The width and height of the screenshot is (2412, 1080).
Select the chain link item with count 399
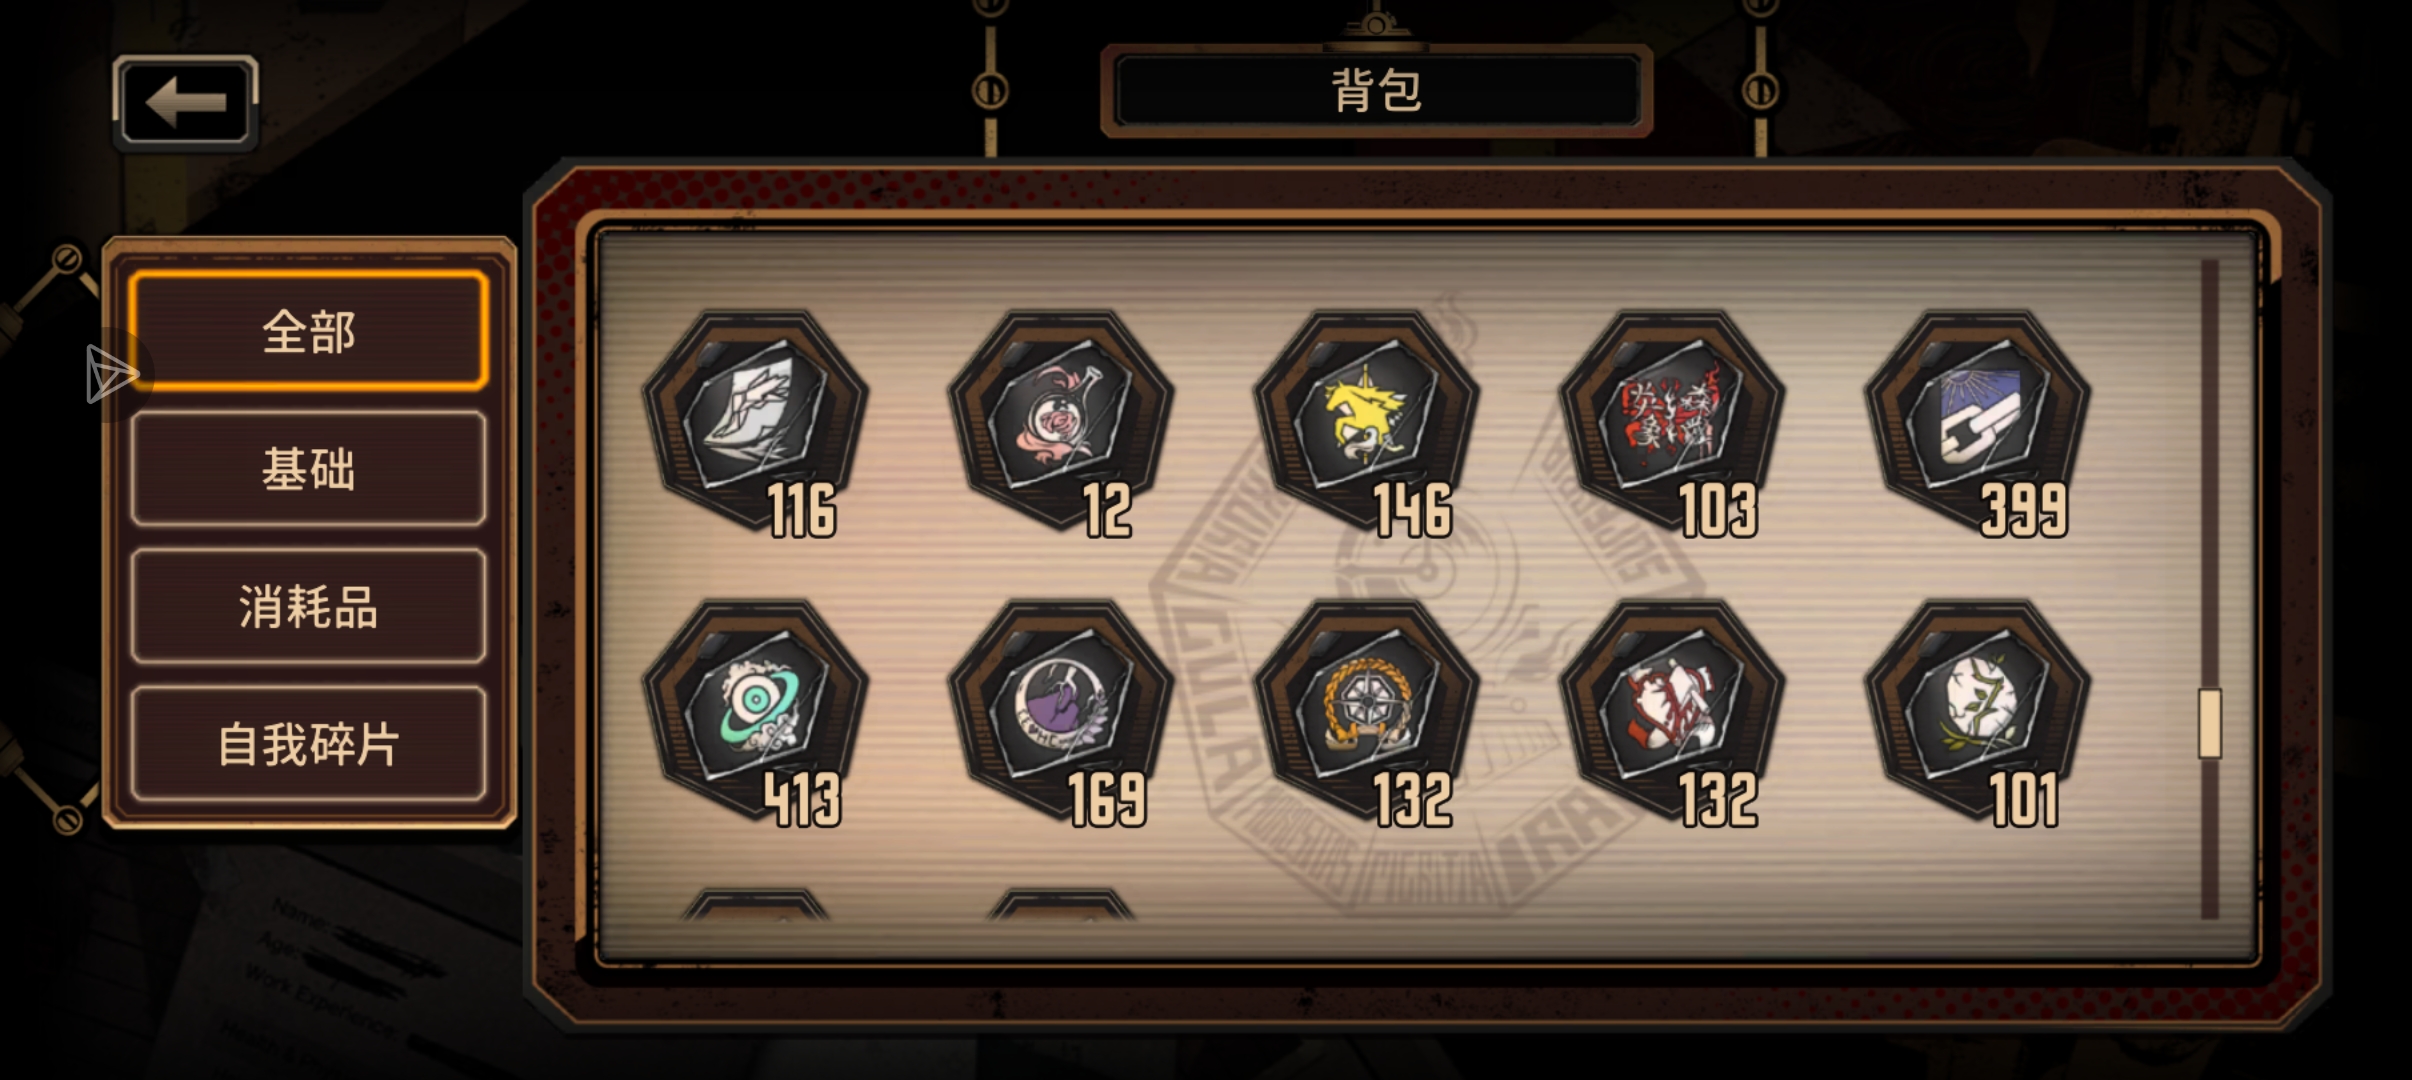coord(1979,422)
